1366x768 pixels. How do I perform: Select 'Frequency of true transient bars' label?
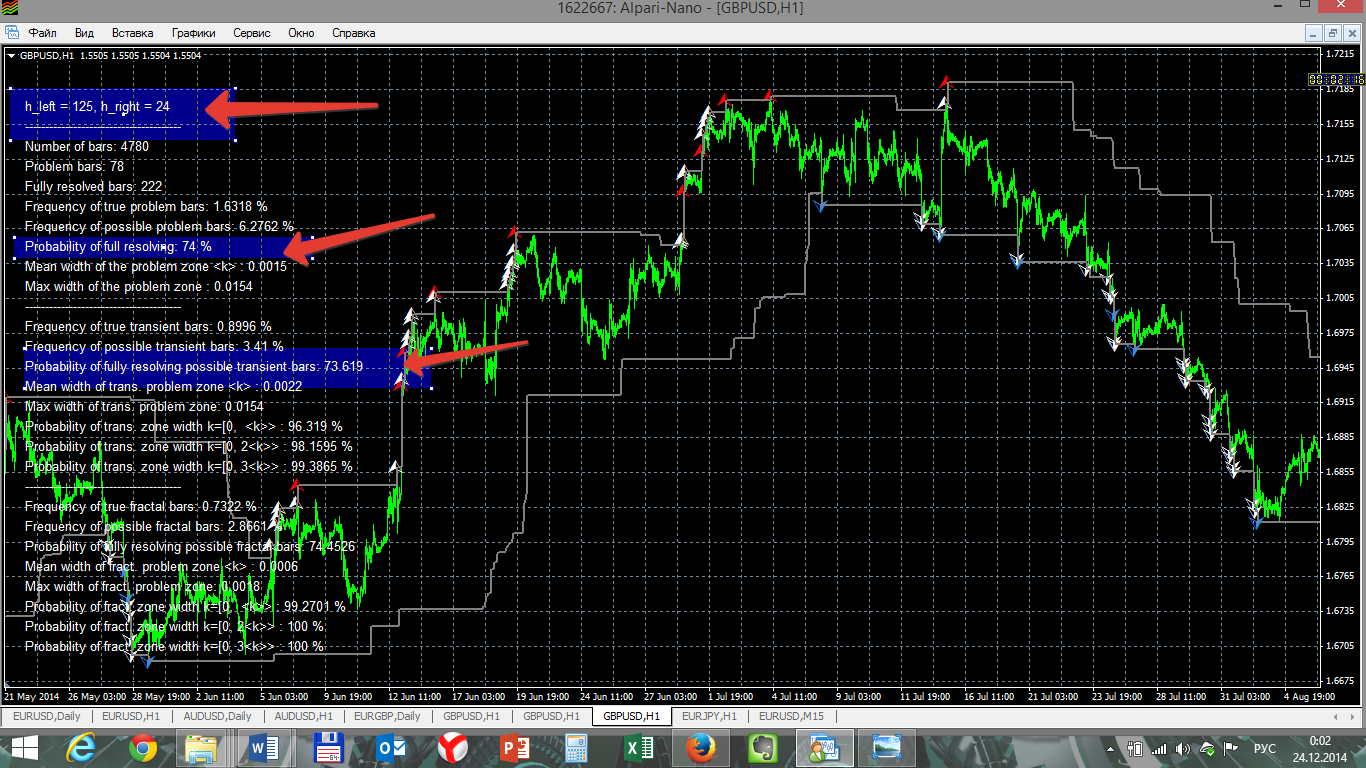[x=148, y=326]
